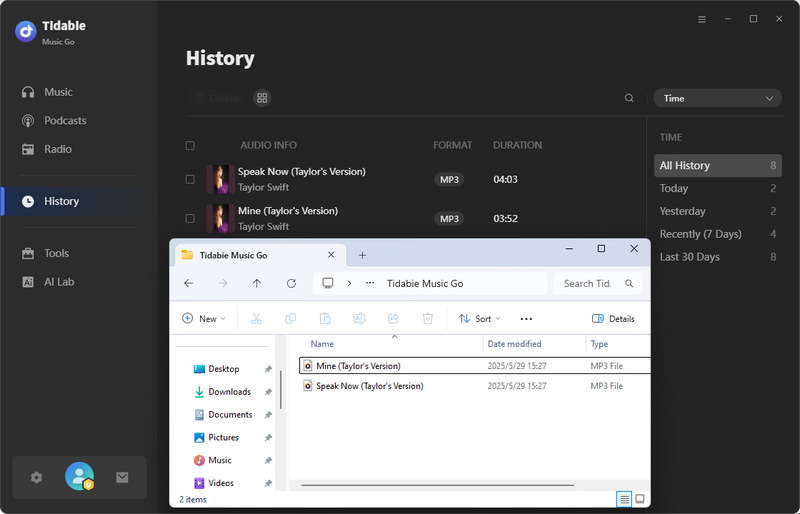Click the Share icon
This screenshot has height=514, width=800.
tap(393, 319)
